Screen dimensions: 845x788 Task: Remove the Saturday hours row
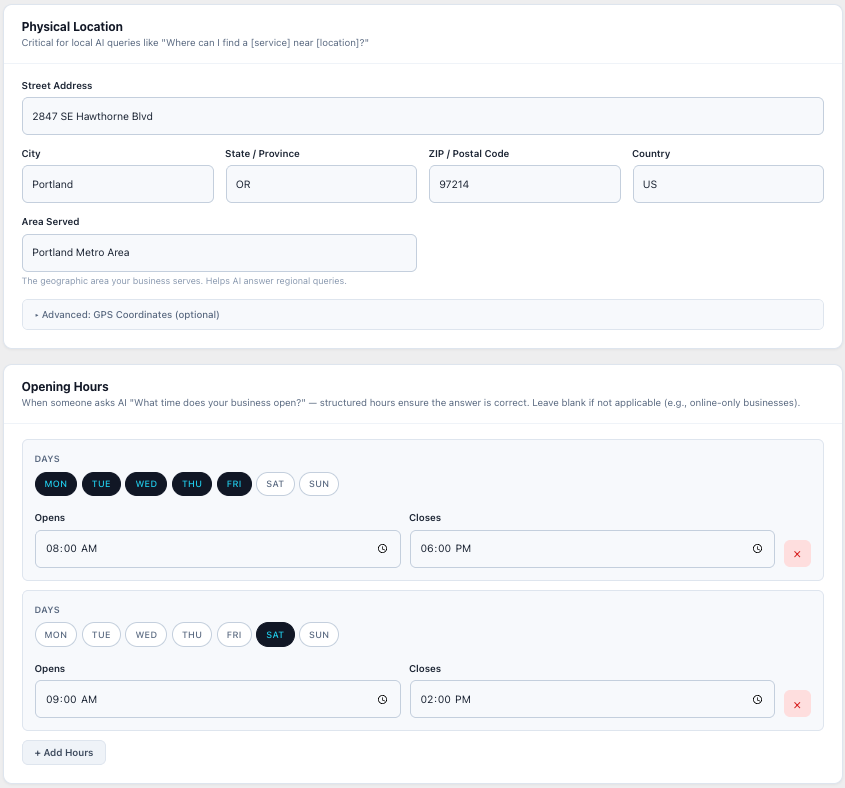797,704
